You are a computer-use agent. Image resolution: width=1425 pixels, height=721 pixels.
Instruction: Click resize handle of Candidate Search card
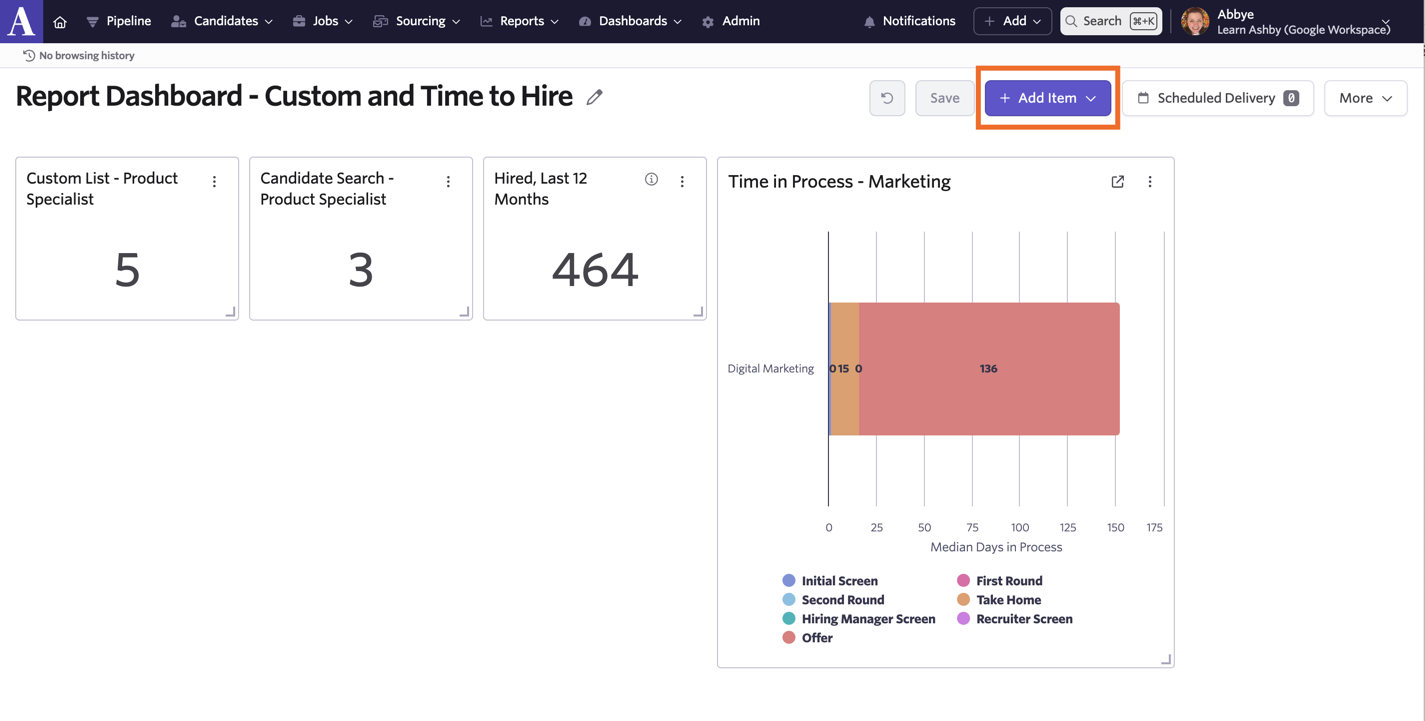point(464,312)
